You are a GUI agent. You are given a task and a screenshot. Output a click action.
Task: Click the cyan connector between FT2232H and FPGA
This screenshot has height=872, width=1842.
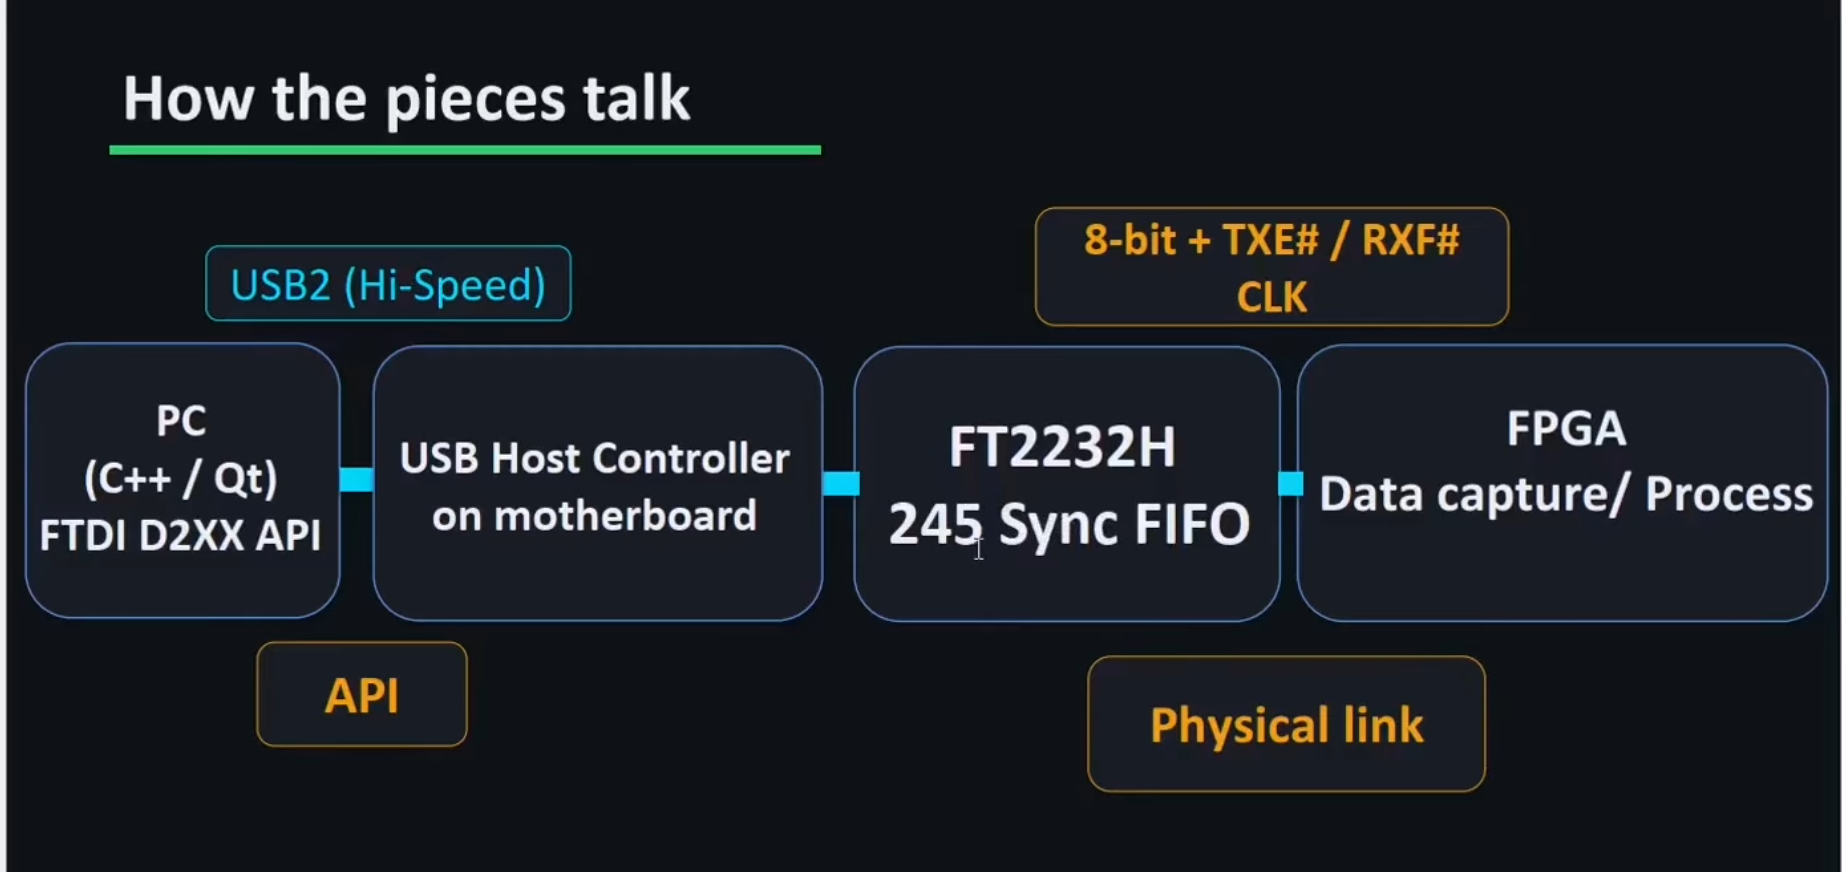[x=1290, y=484]
